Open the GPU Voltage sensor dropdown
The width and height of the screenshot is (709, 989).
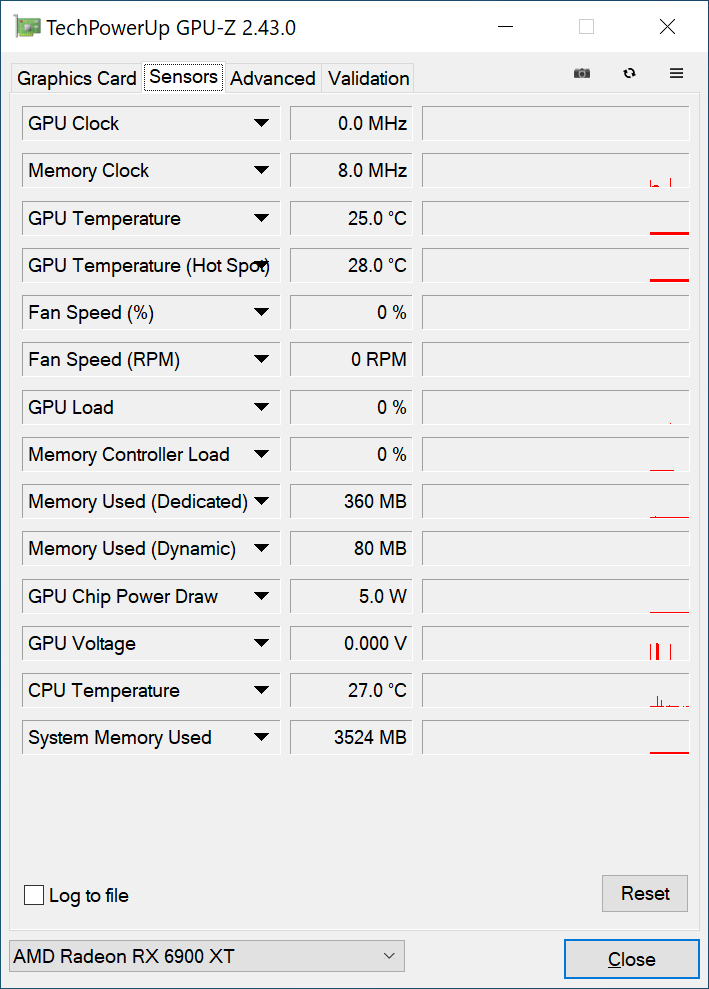[x=261, y=644]
